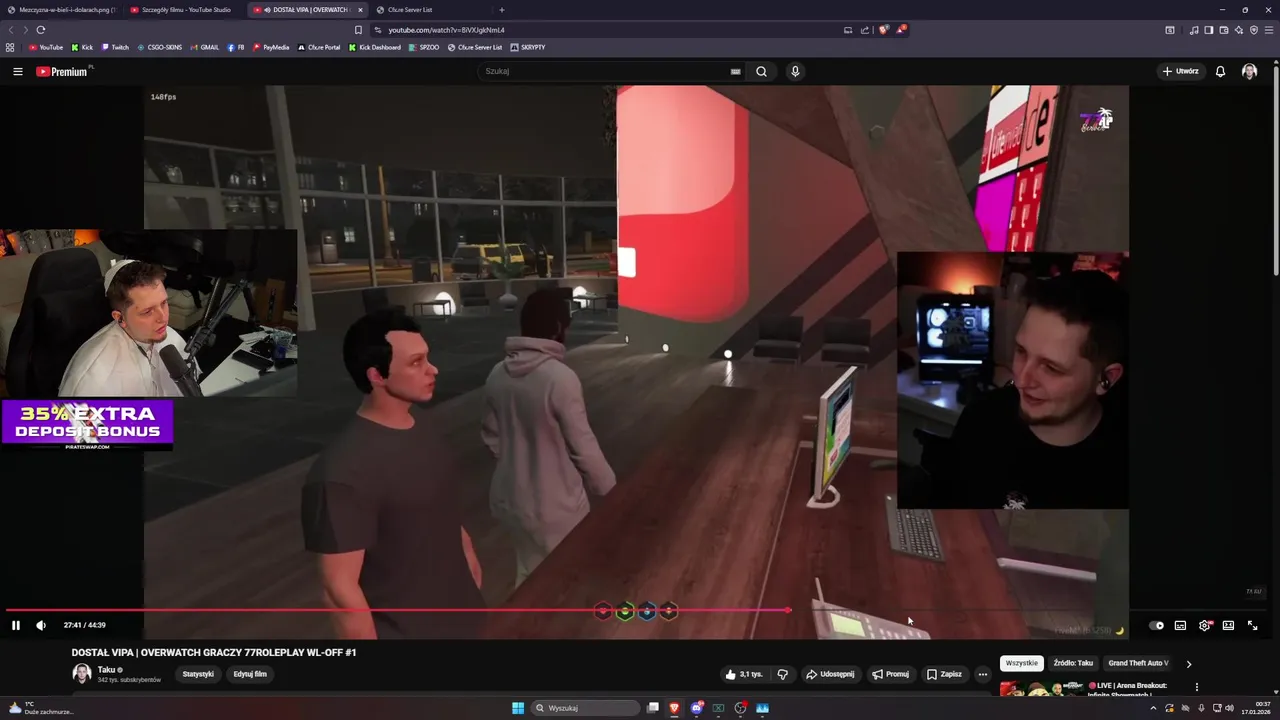Open more actions three-dot menu
The image size is (1280, 720).
pyautogui.click(x=982, y=674)
